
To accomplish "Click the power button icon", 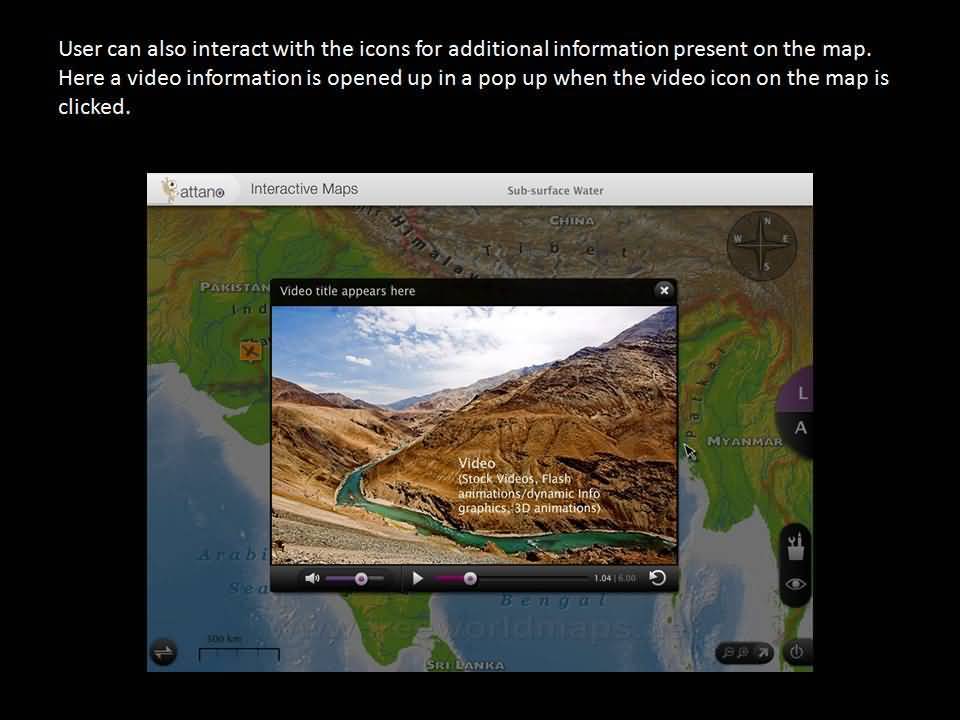I will click(x=796, y=652).
